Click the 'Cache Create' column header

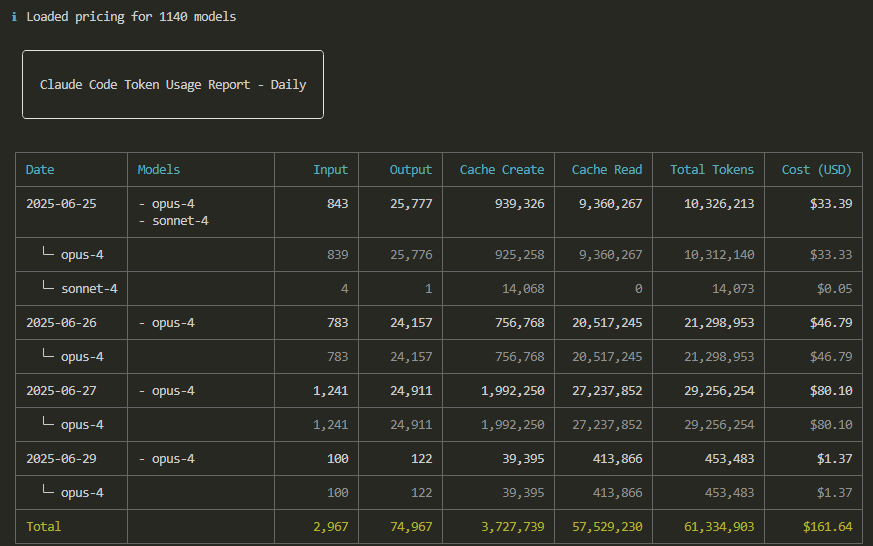[502, 170]
